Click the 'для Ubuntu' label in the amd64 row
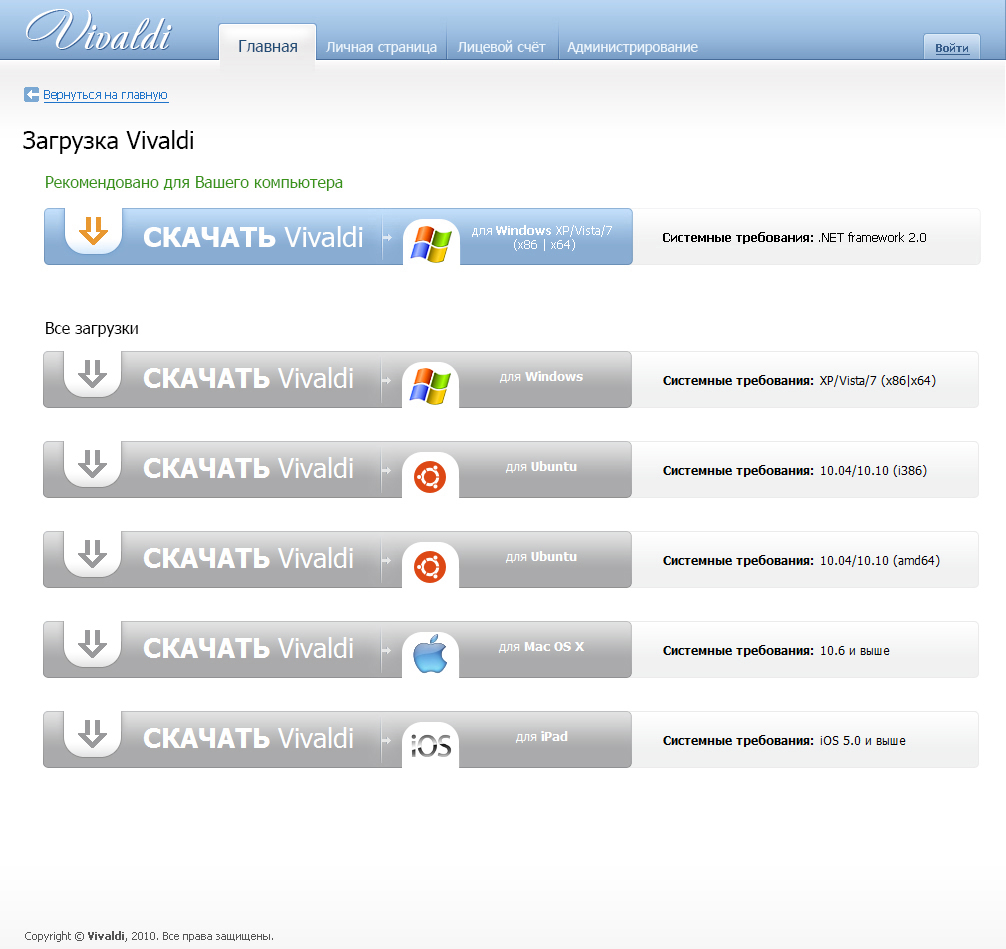This screenshot has height=949, width=1006. [x=541, y=556]
